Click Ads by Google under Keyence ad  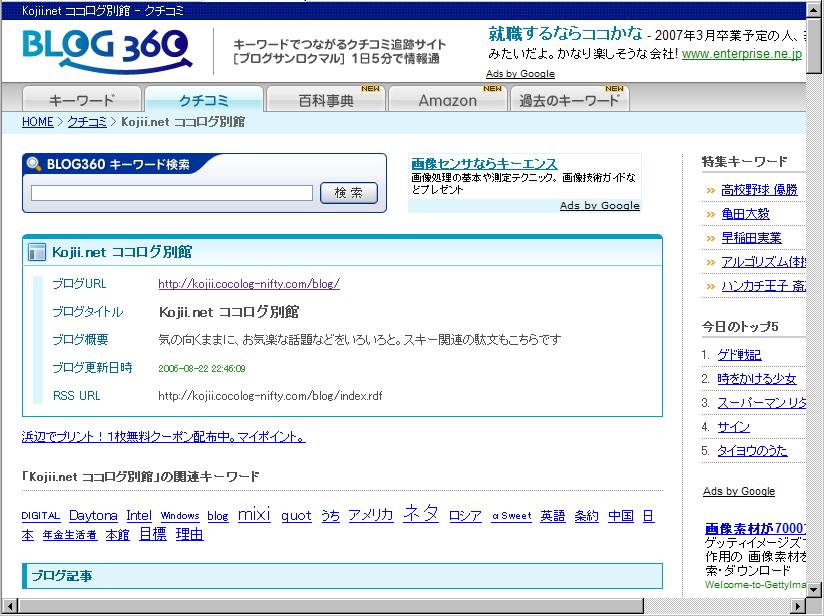(x=600, y=206)
